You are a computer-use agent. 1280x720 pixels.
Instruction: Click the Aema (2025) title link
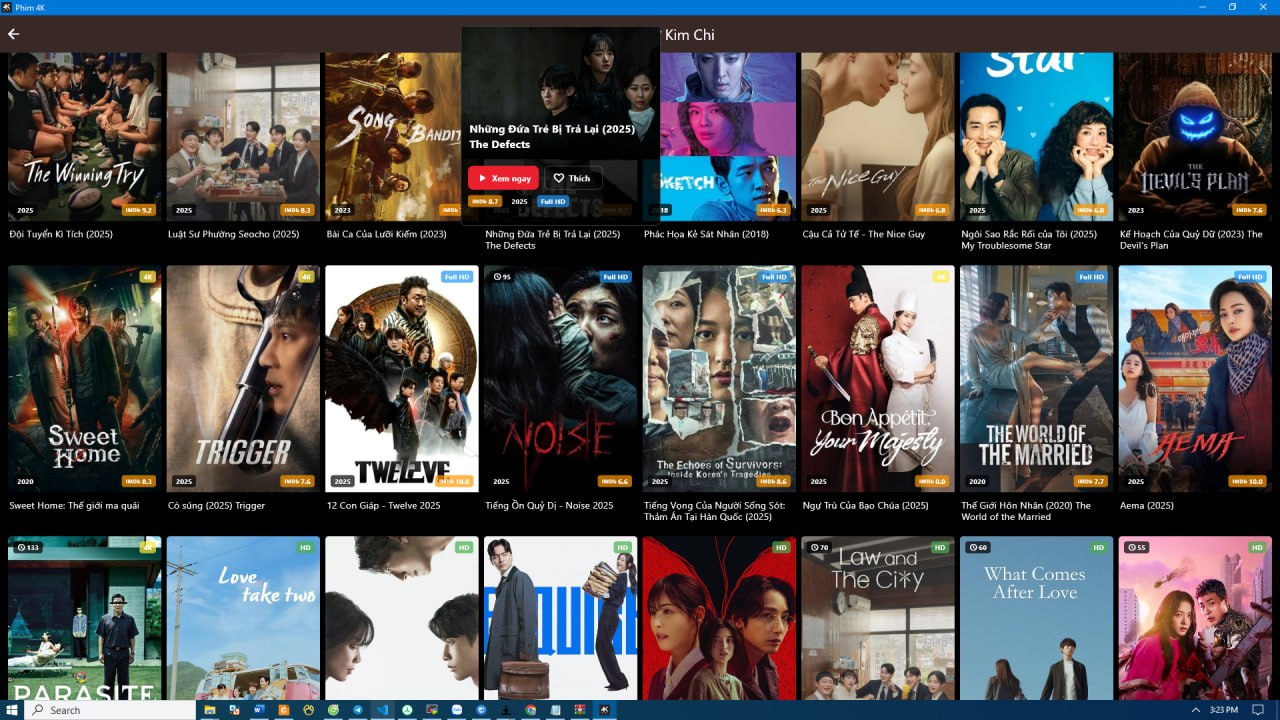coord(1146,506)
